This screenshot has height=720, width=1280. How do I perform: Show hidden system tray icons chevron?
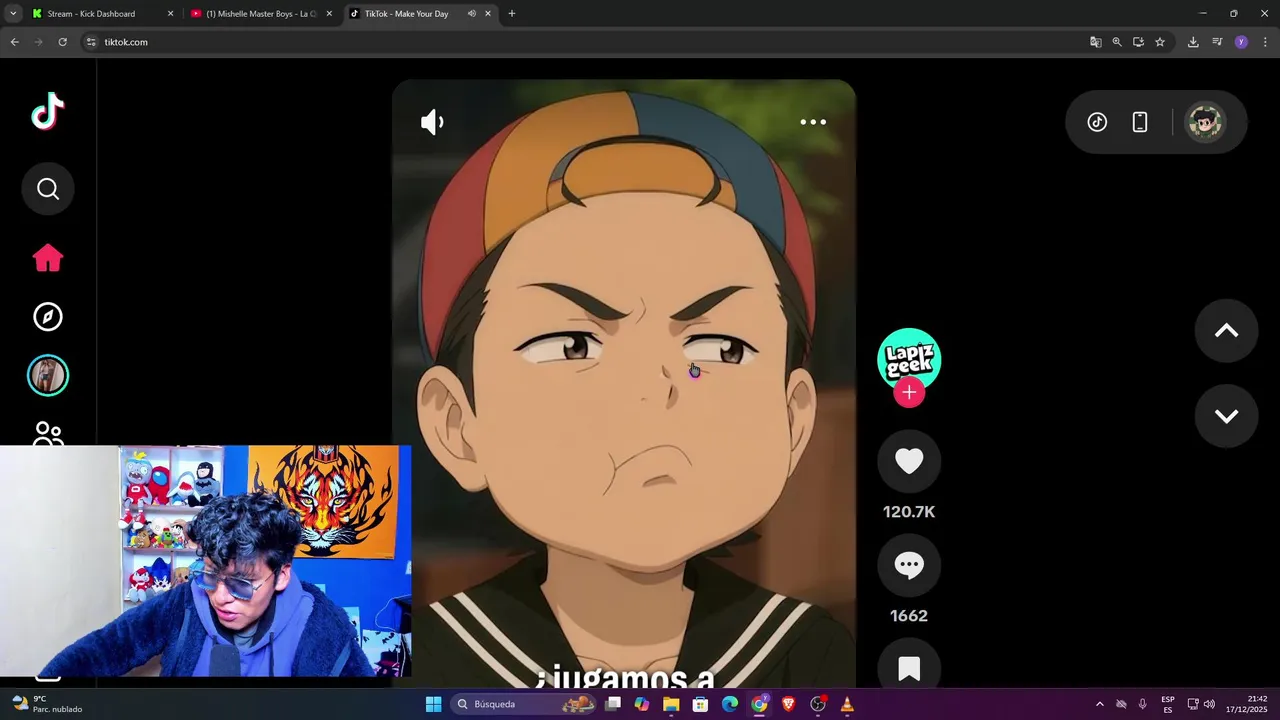[1100, 704]
